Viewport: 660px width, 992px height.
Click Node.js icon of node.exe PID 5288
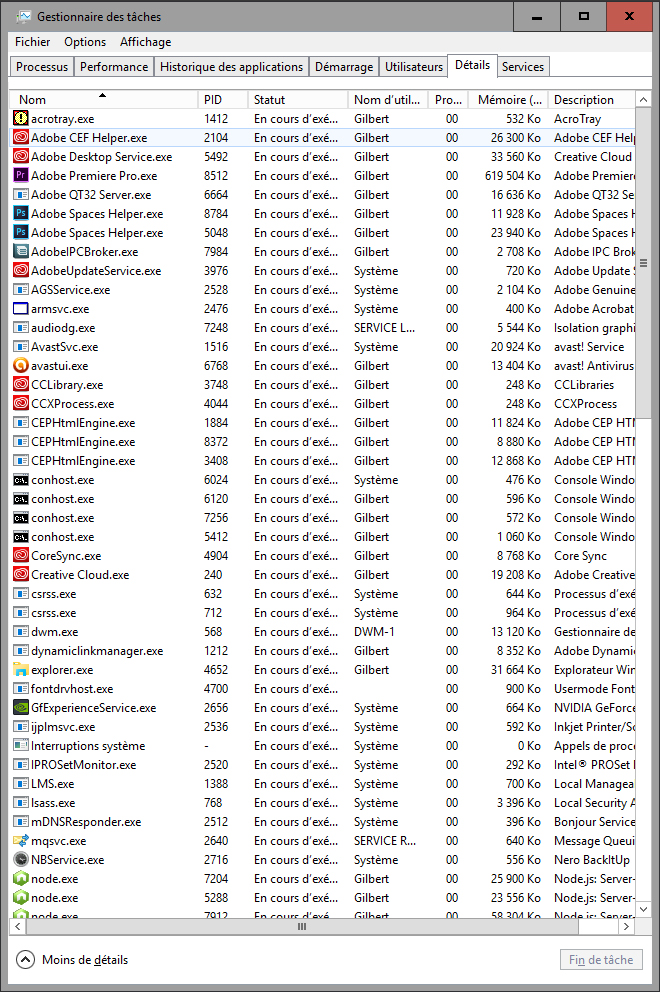click(21, 898)
